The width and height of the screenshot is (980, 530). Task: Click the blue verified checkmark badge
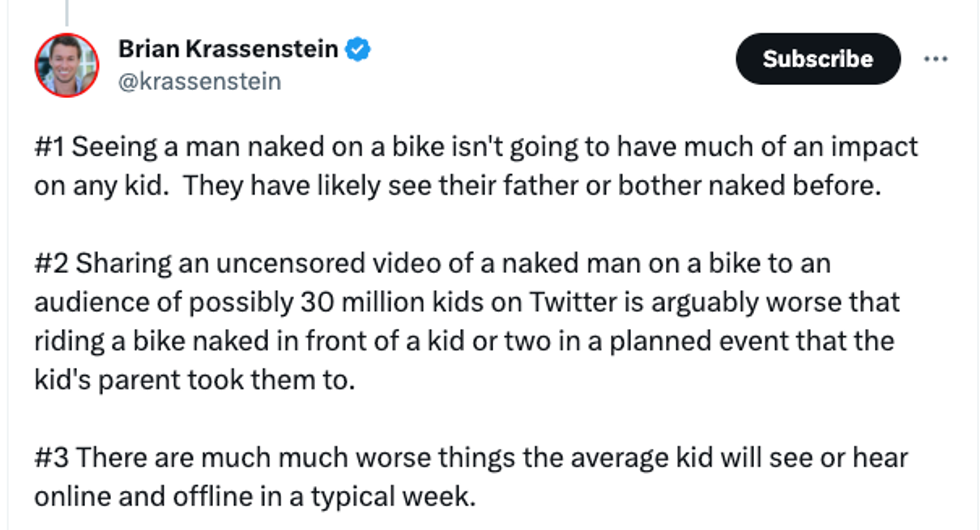[357, 49]
